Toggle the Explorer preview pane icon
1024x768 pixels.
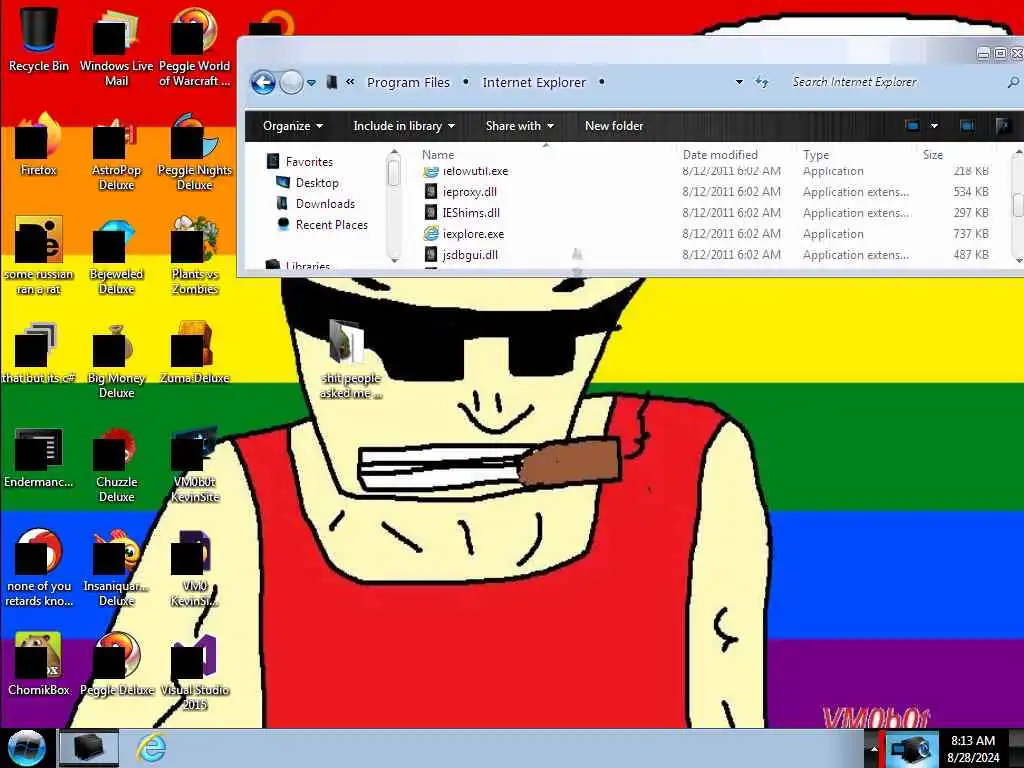pos(967,125)
